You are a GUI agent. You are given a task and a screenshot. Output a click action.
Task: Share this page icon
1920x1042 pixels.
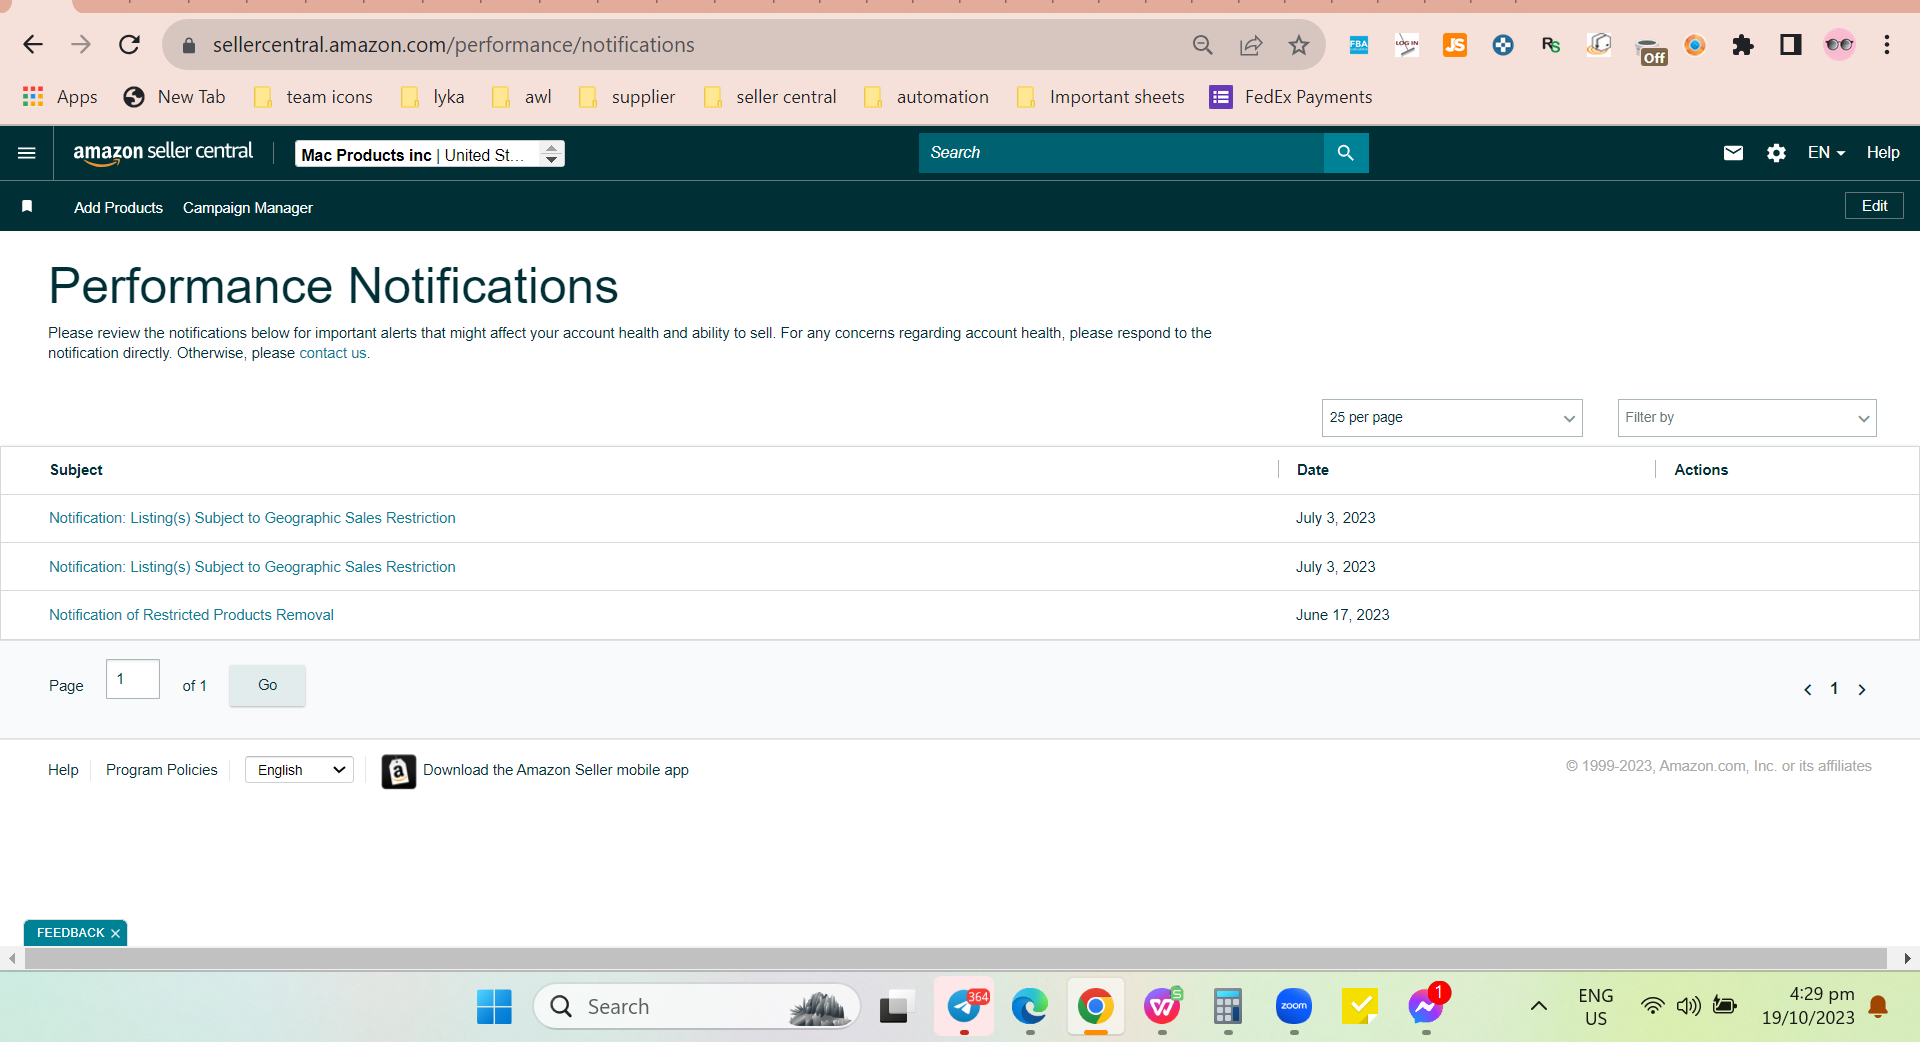[1250, 45]
